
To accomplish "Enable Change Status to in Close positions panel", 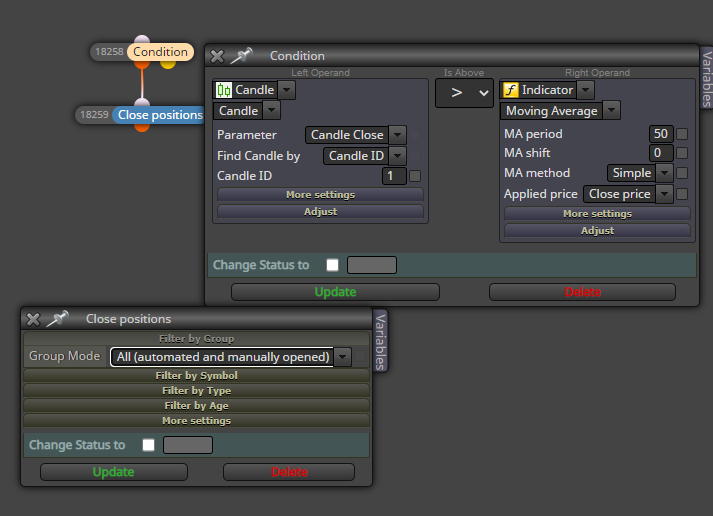I will (x=148, y=445).
